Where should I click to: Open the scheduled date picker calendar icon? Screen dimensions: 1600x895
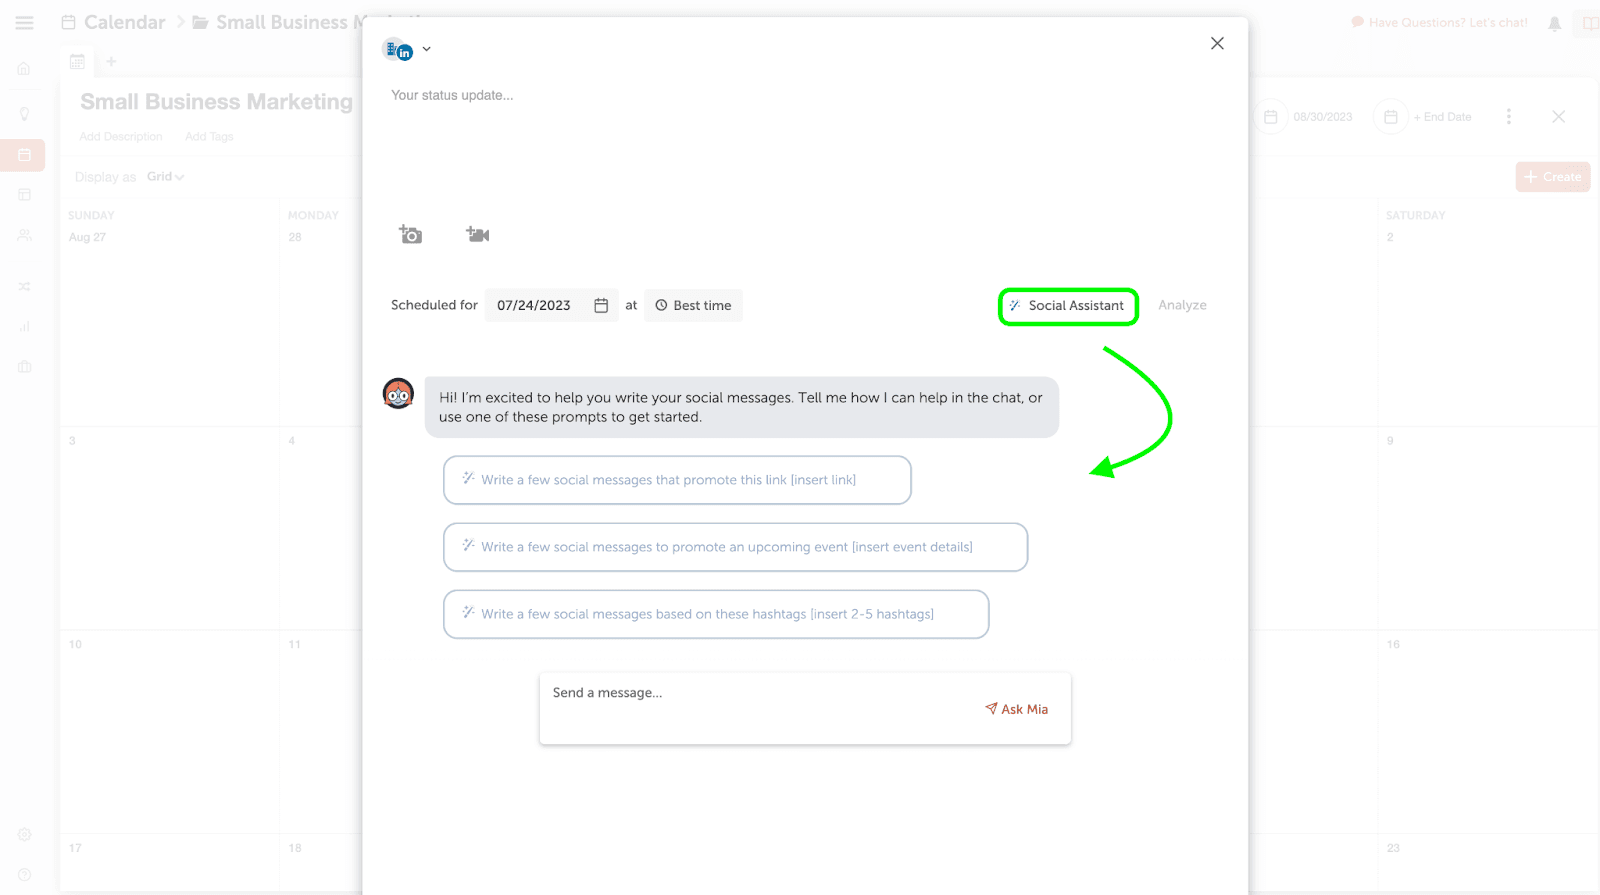601,306
